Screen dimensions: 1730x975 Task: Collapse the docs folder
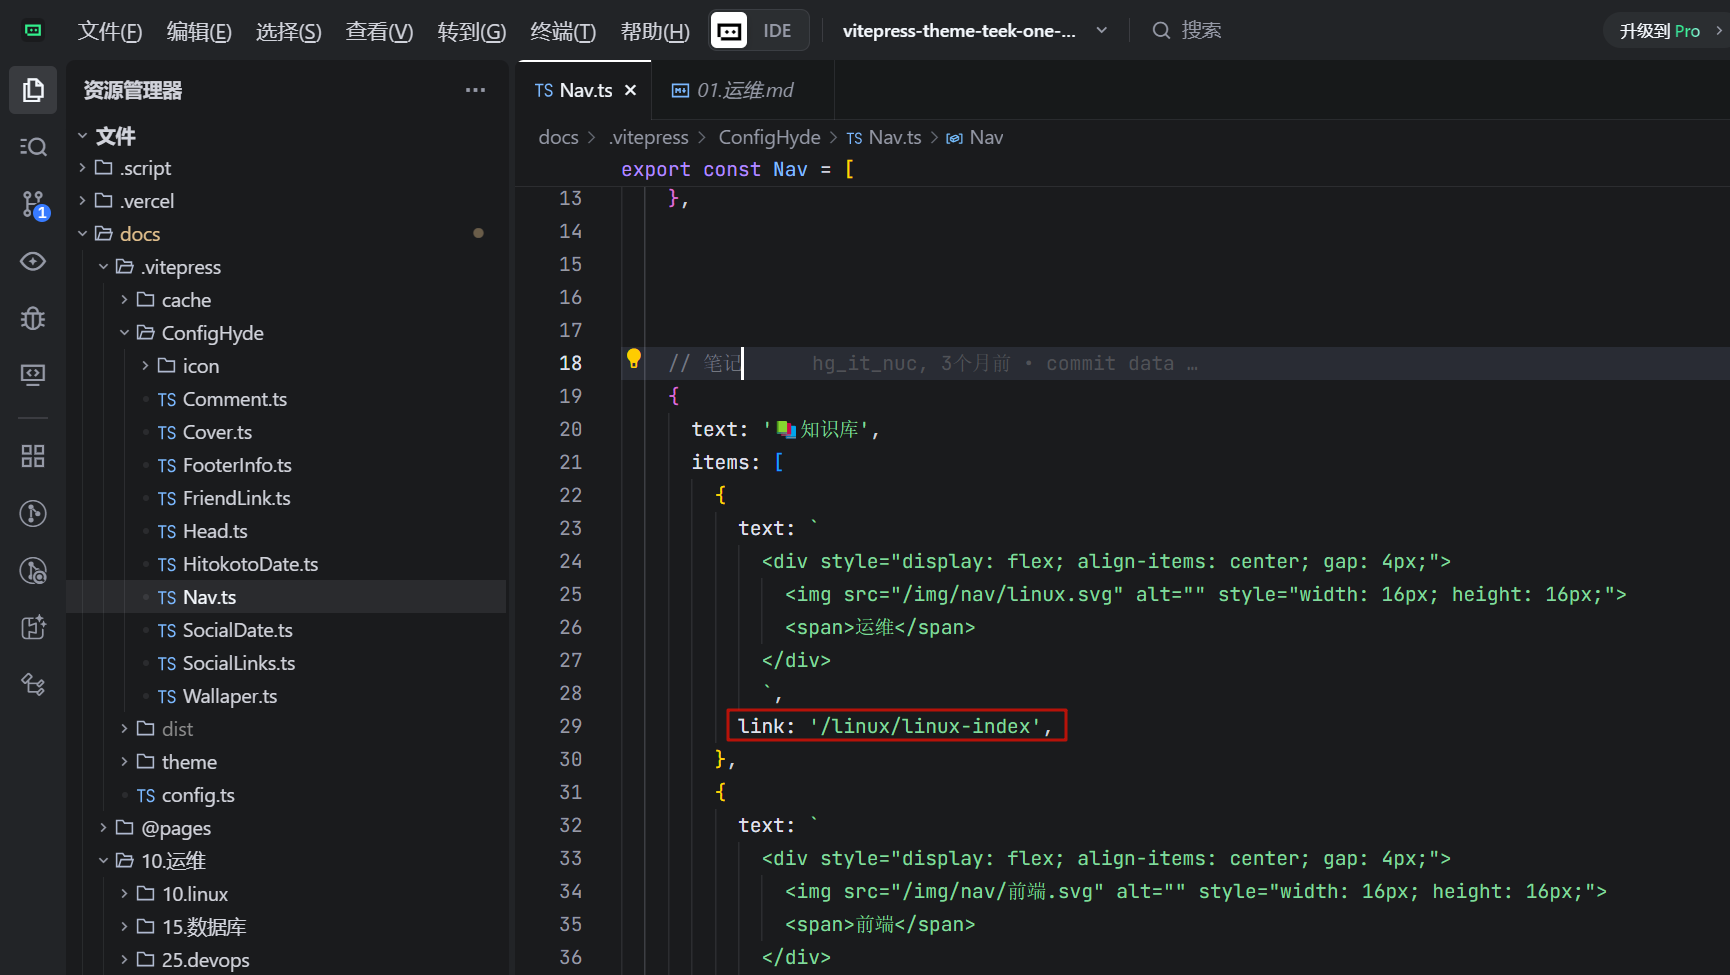(140, 234)
